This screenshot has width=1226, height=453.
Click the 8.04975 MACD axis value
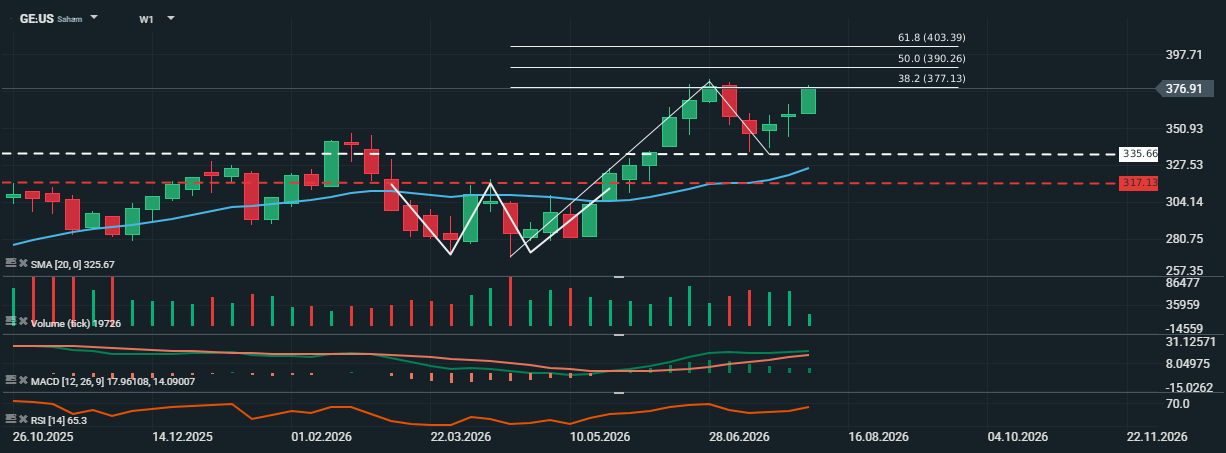point(1190,365)
